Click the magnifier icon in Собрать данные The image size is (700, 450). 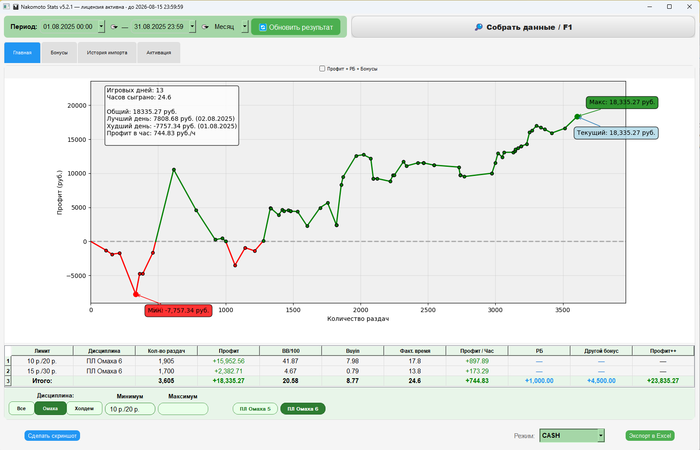[x=479, y=27]
